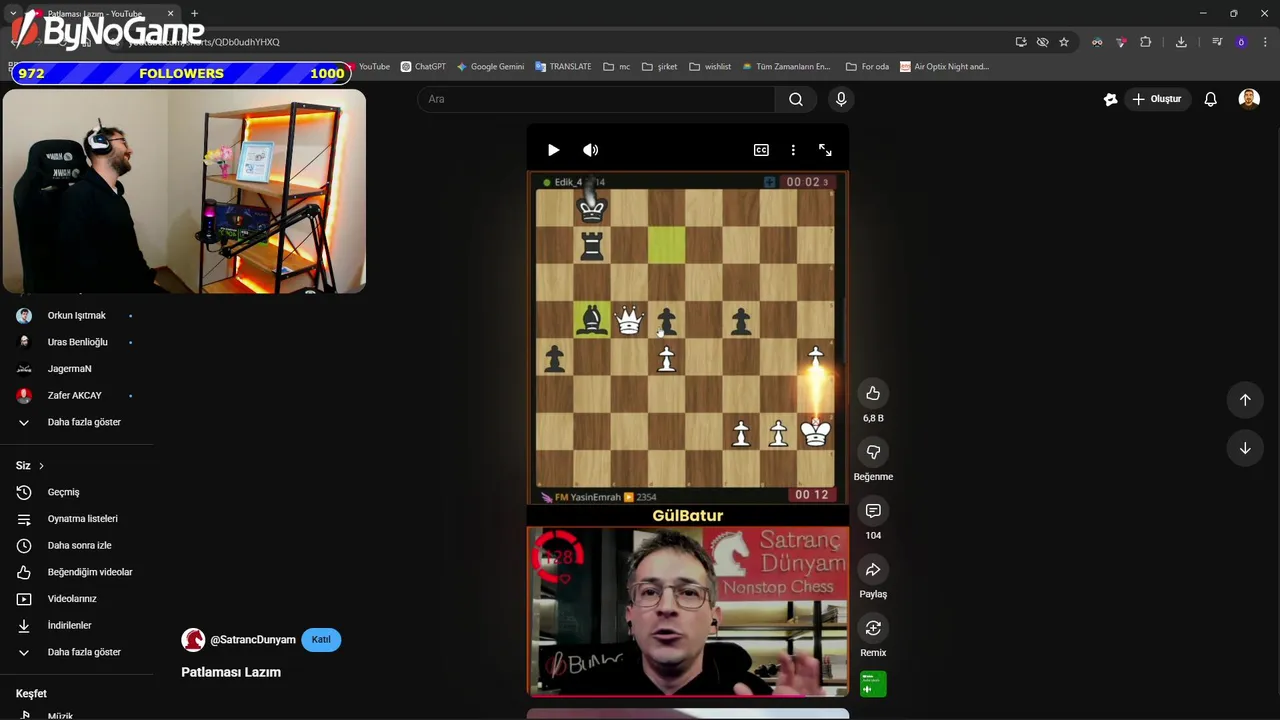Open the Chrome downloads icon
This screenshot has height=720, width=1280.
(x=1181, y=42)
